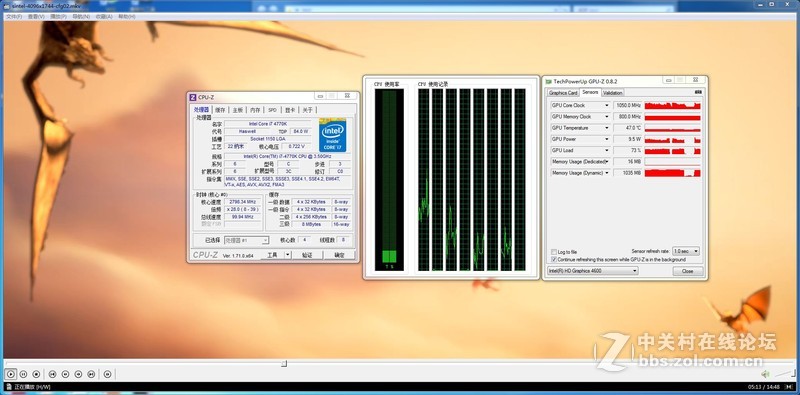Pause the video playback

point(23,374)
